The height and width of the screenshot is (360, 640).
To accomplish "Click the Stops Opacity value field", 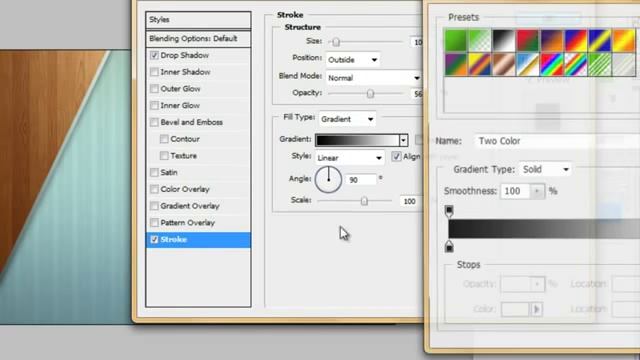I will click(516, 284).
